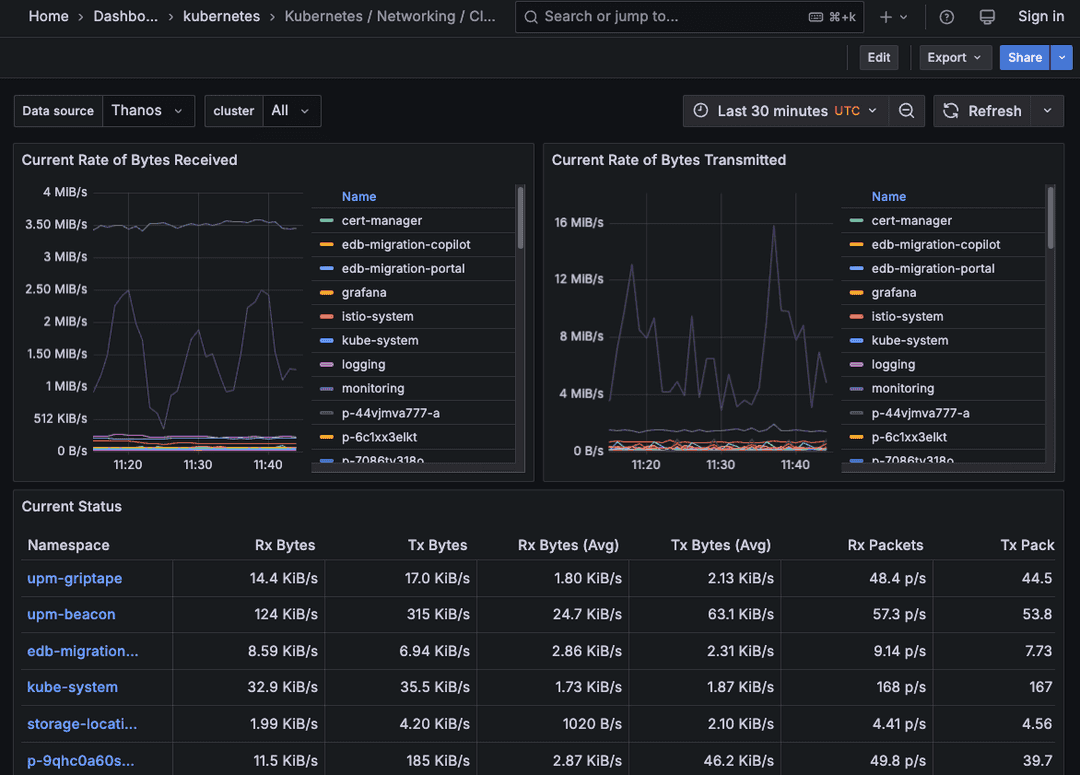Open the refresh interval dropdown arrow

[1047, 111]
